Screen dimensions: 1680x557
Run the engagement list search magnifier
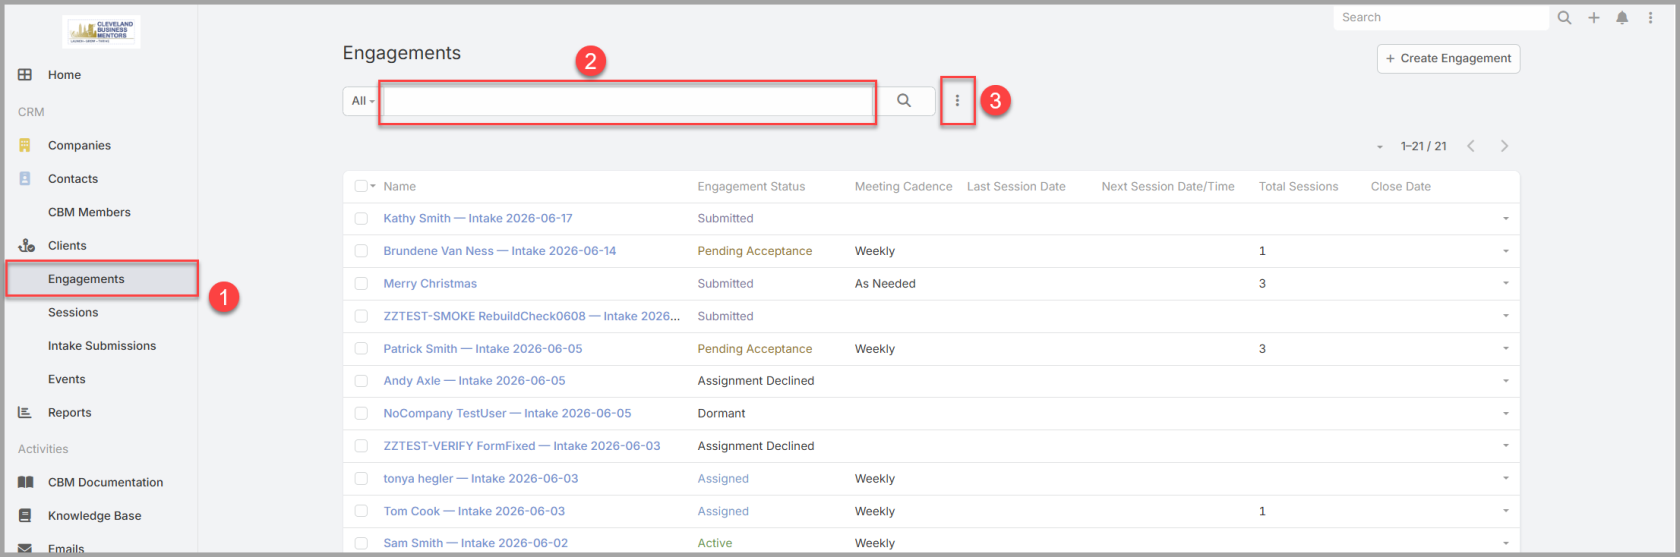point(904,101)
